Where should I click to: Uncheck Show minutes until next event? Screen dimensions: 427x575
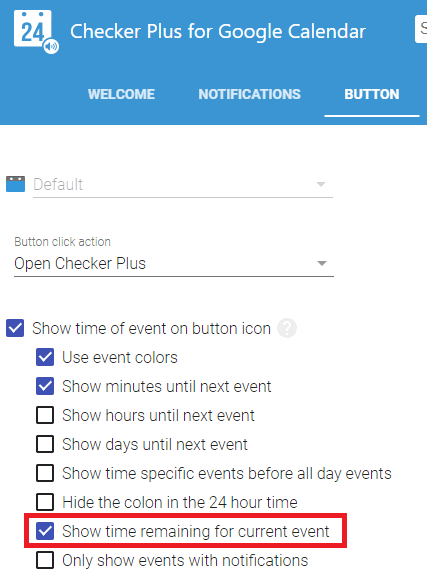(x=45, y=386)
